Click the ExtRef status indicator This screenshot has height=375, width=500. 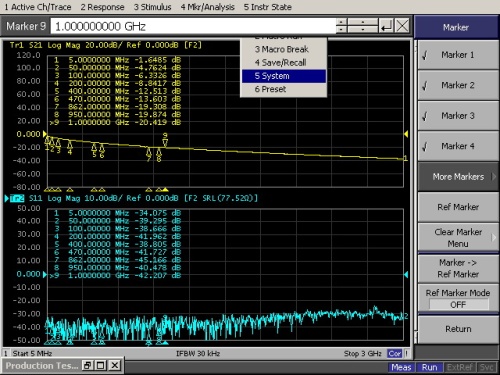tap(459, 367)
